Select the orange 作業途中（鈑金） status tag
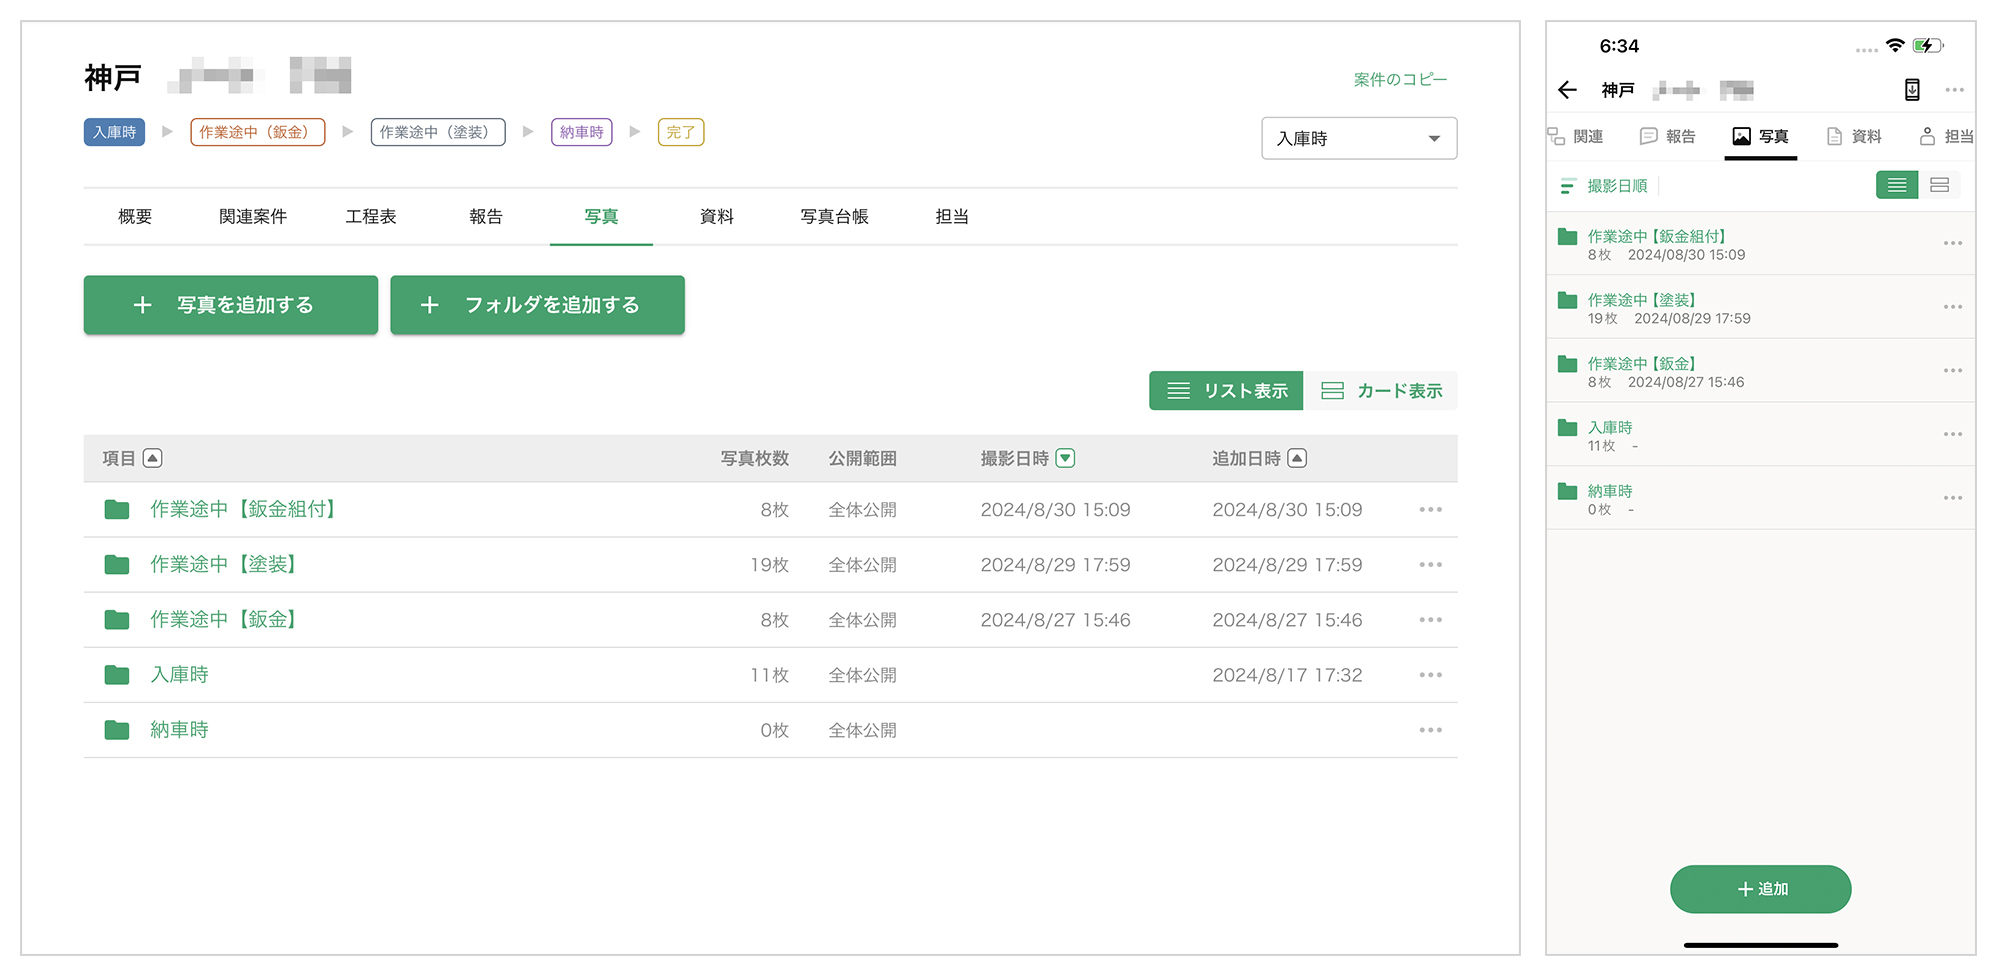The width and height of the screenshot is (1998, 976). click(x=258, y=132)
